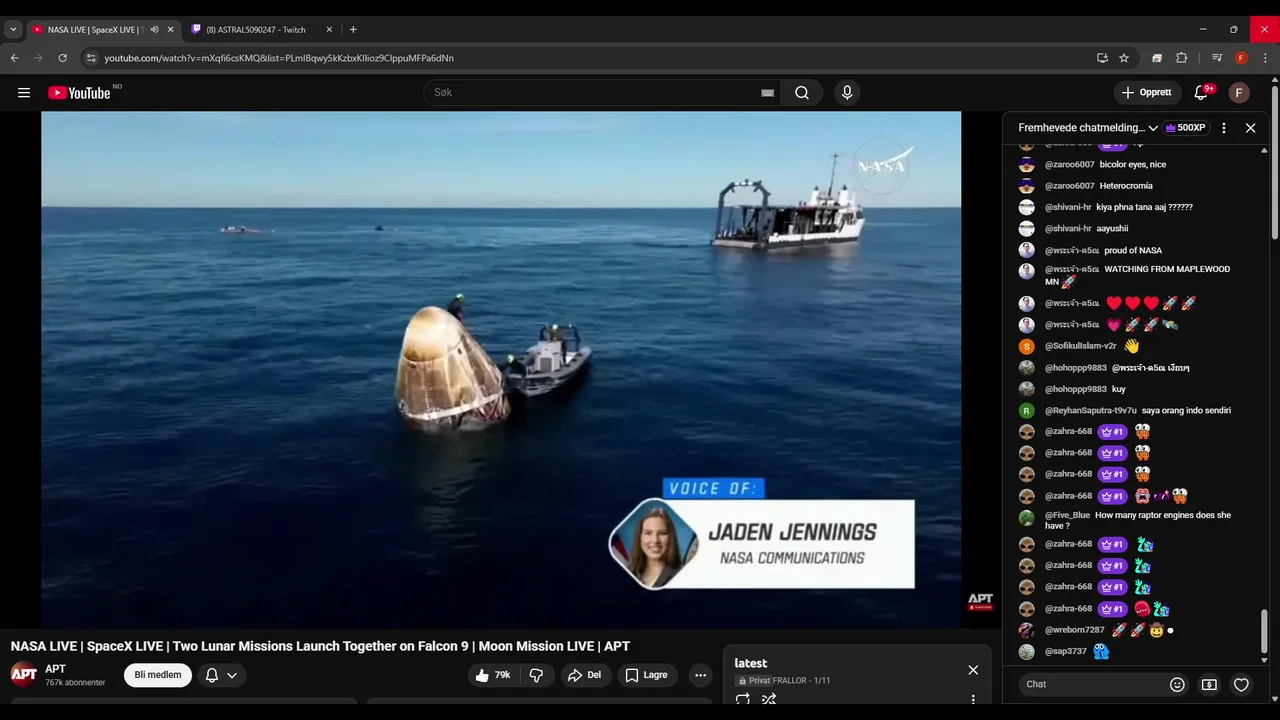This screenshot has width=1280, height=720.
Task: Click the @Five_Blue username in chat
Action: 1068,515
